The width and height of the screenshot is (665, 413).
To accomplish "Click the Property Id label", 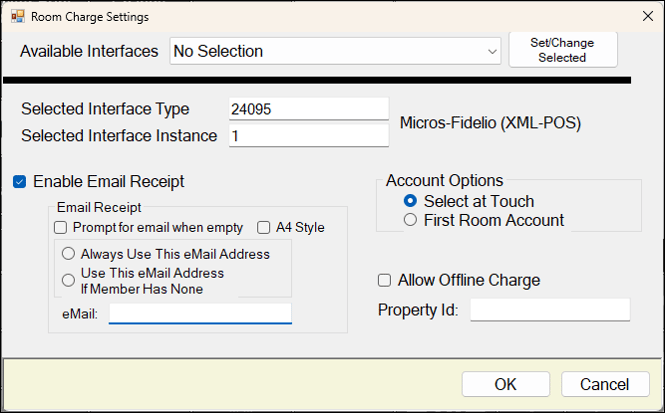I will tap(418, 310).
